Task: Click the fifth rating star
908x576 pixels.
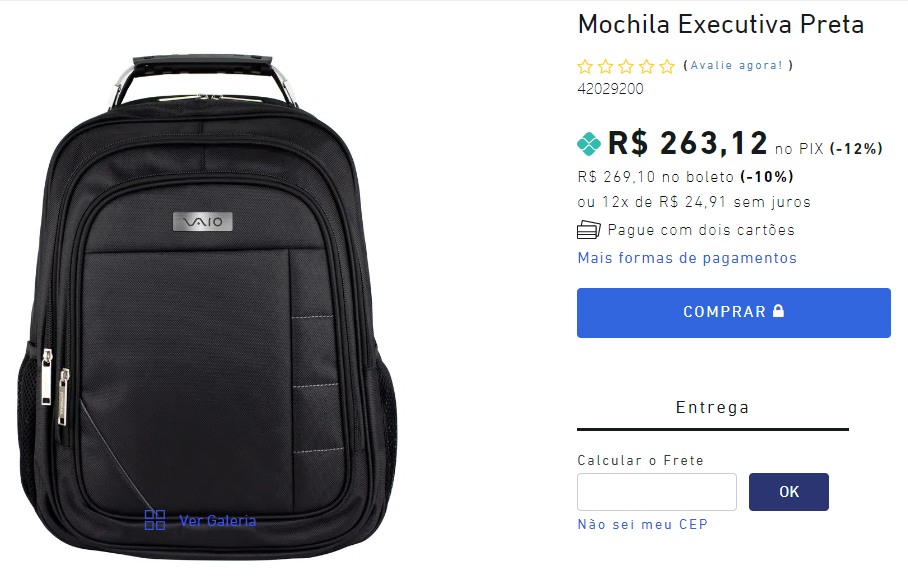Action: [667, 67]
